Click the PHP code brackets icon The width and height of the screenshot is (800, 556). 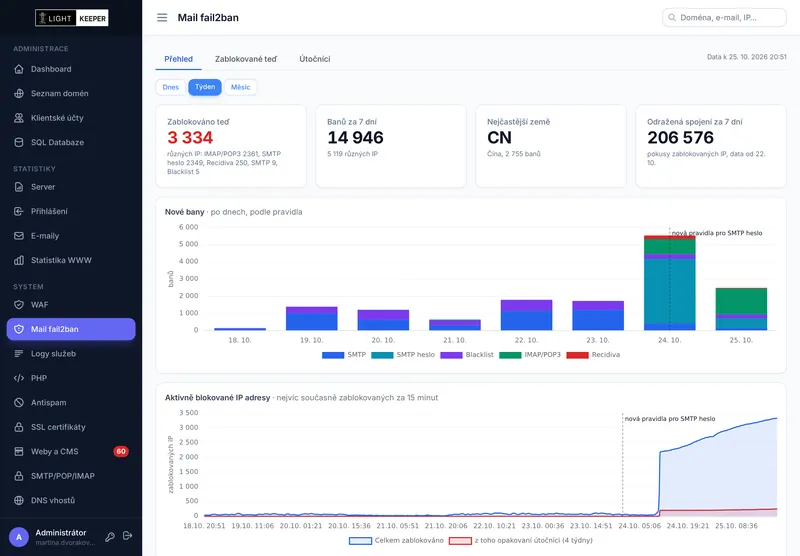19,378
